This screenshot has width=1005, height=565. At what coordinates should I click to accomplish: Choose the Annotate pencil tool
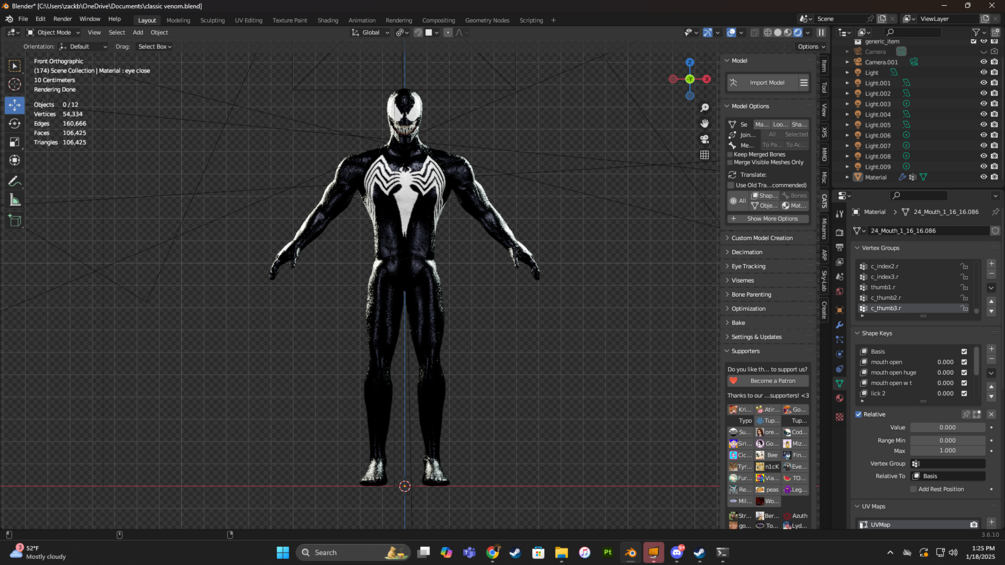(14, 181)
